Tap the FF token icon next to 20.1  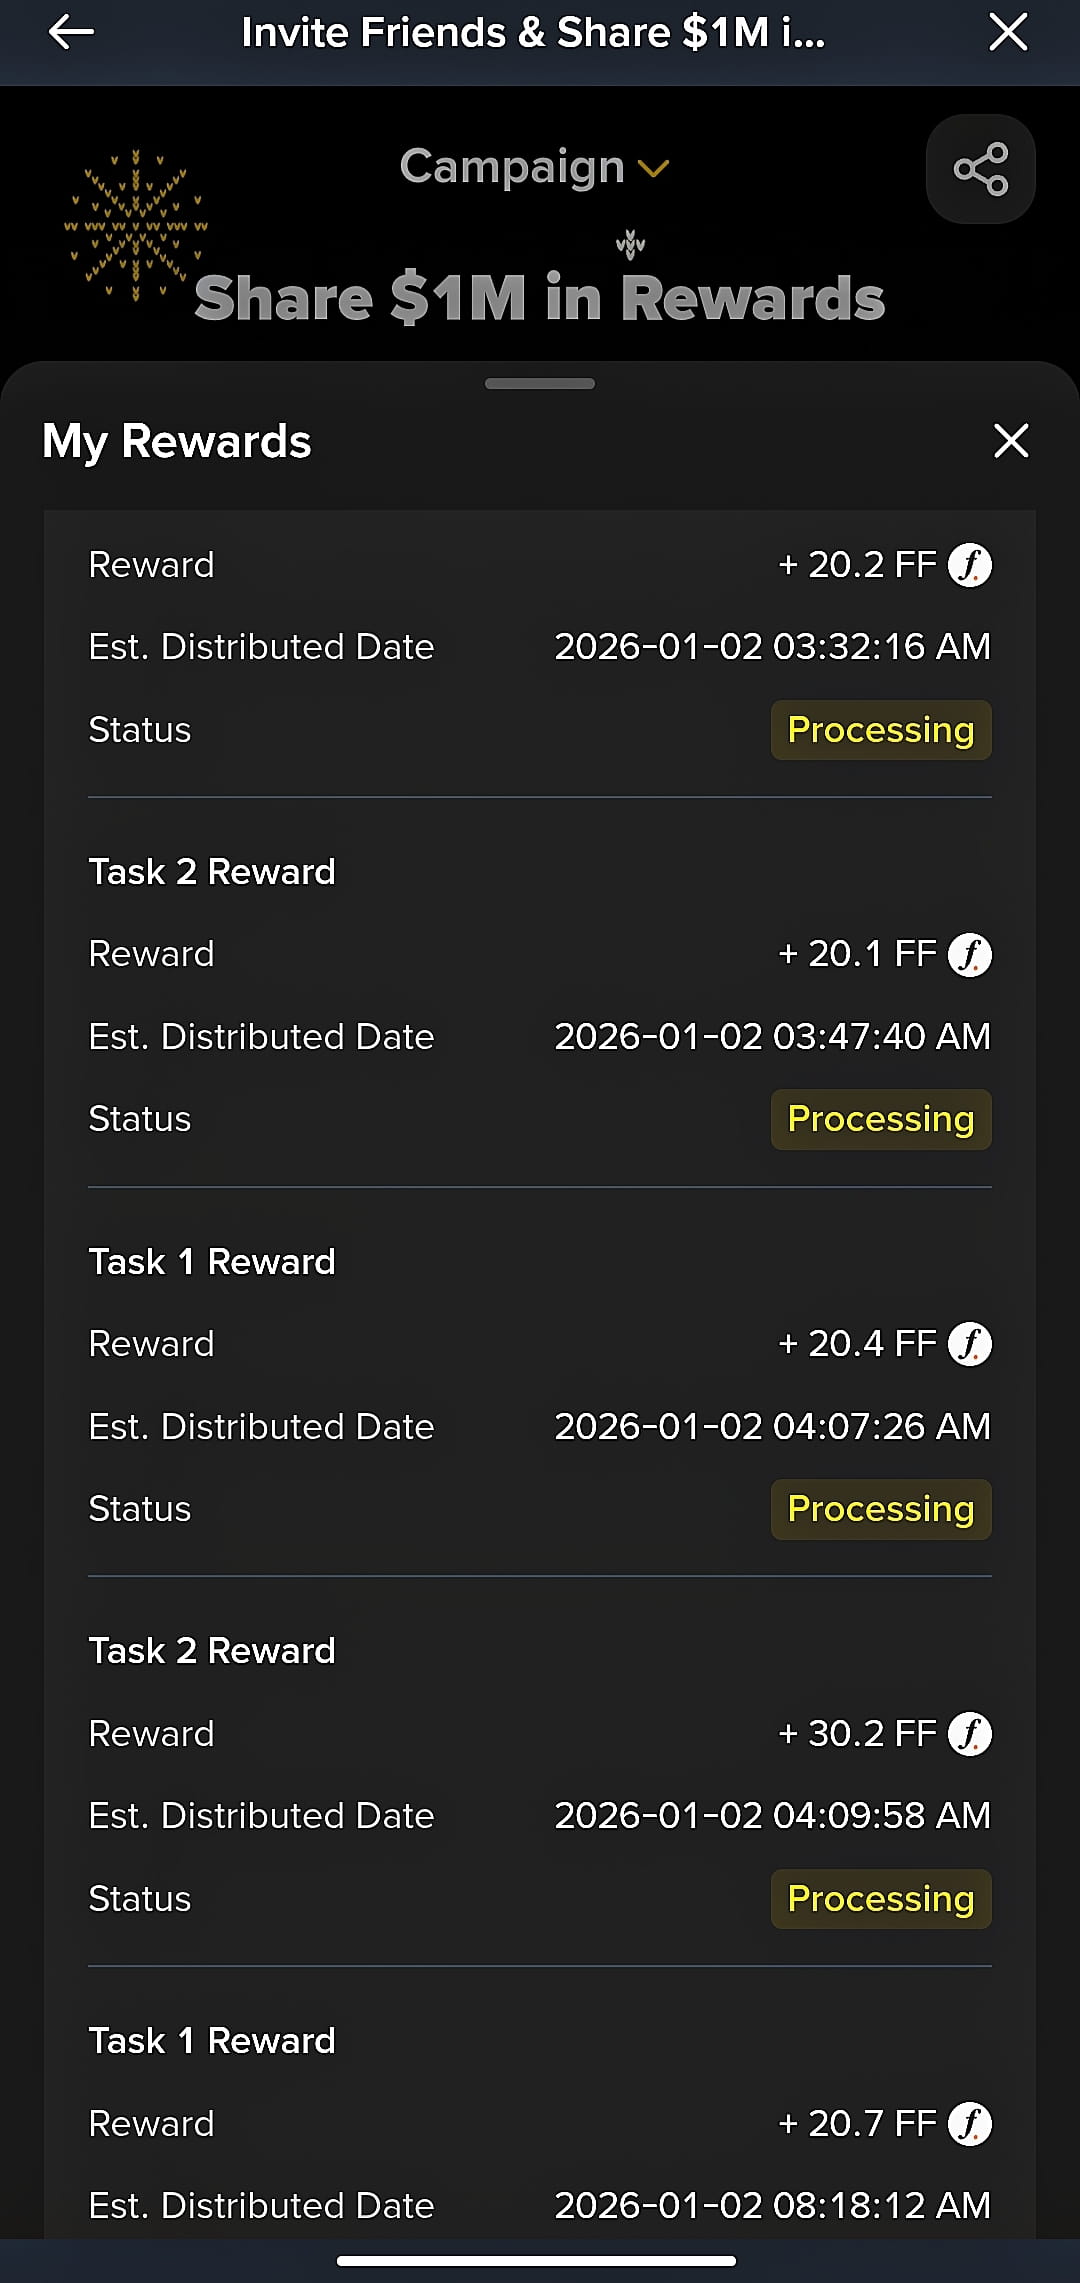969,954
